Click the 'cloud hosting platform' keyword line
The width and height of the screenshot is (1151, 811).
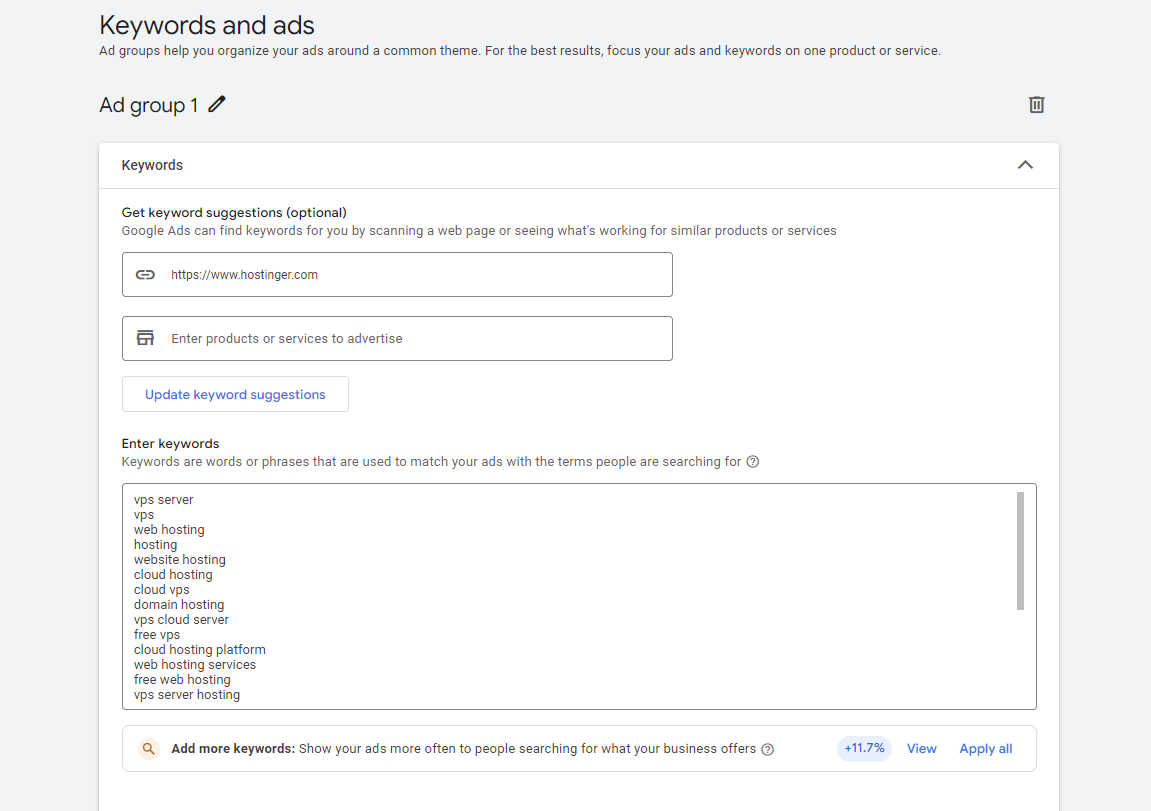click(x=200, y=650)
